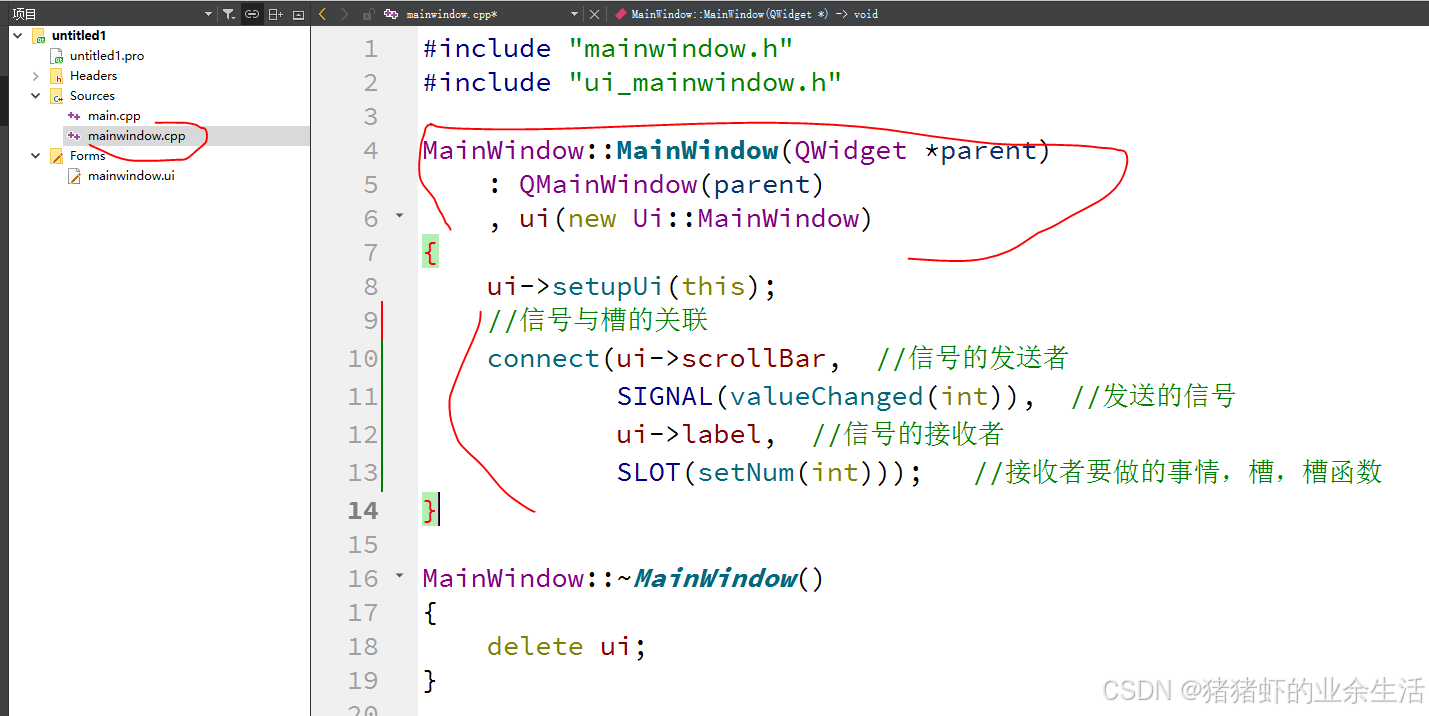Open the mainwindow.cpp* open documents dropdown

point(574,14)
